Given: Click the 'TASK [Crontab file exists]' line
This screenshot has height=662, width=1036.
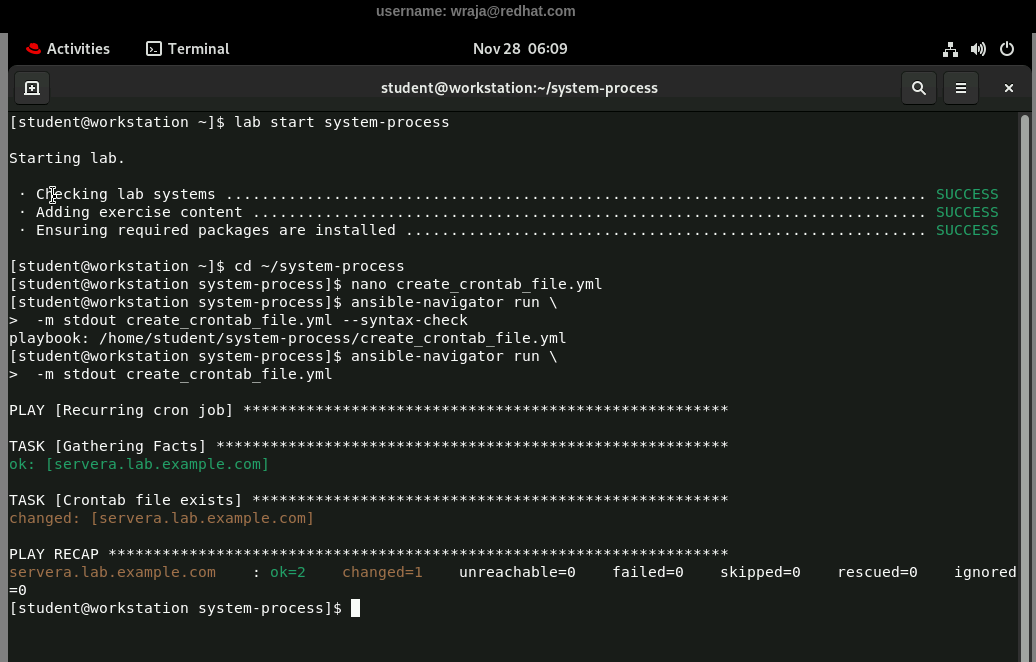Looking at the screenshot, I should pyautogui.click(x=127, y=500).
